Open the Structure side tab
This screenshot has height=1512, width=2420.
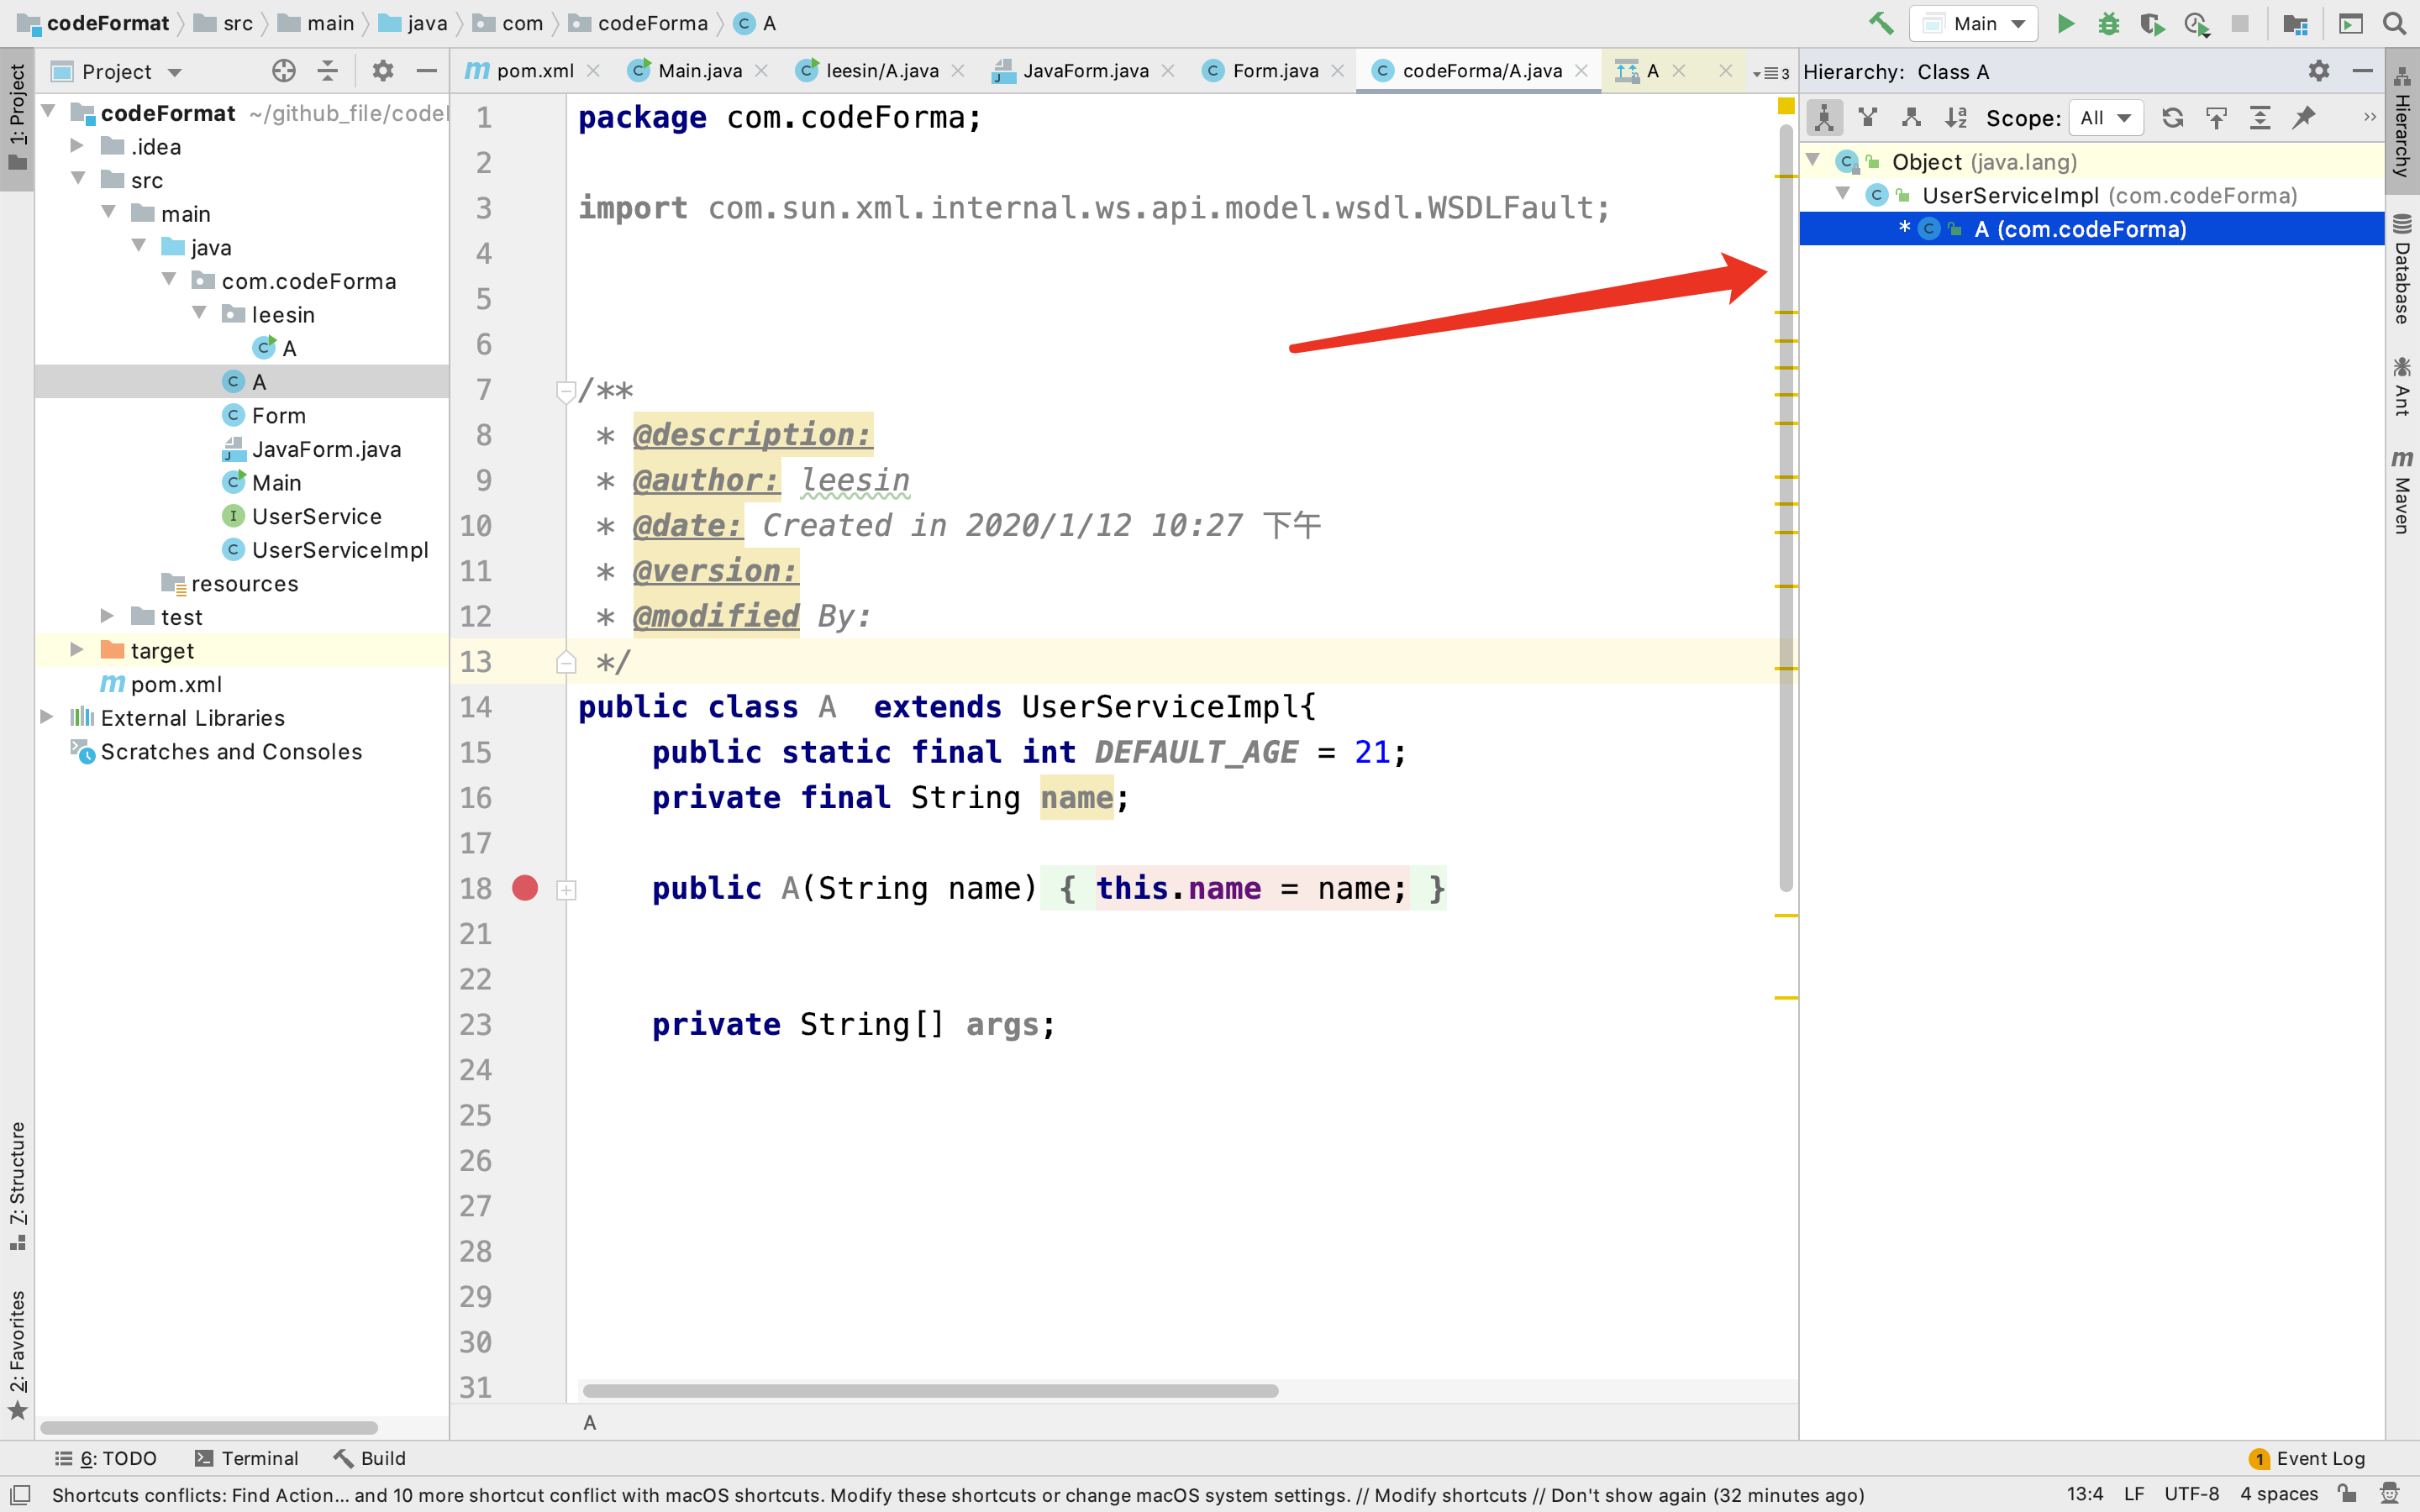pyautogui.click(x=17, y=1186)
